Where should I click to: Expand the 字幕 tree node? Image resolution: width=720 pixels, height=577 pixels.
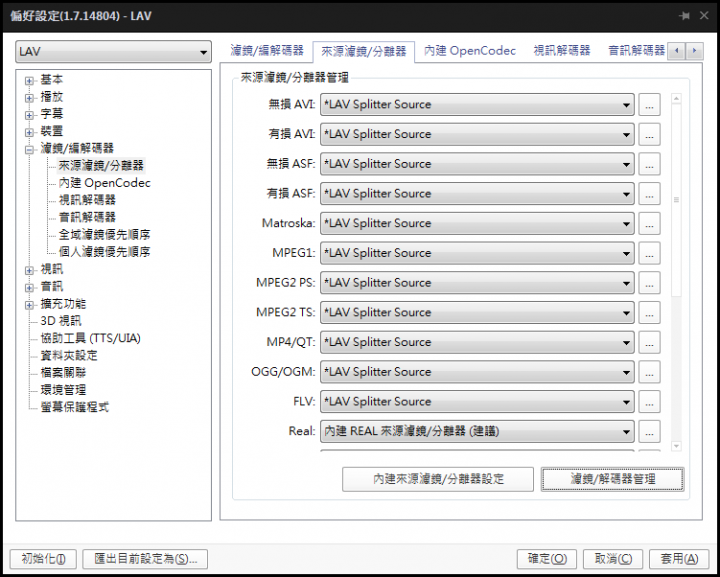(x=29, y=115)
